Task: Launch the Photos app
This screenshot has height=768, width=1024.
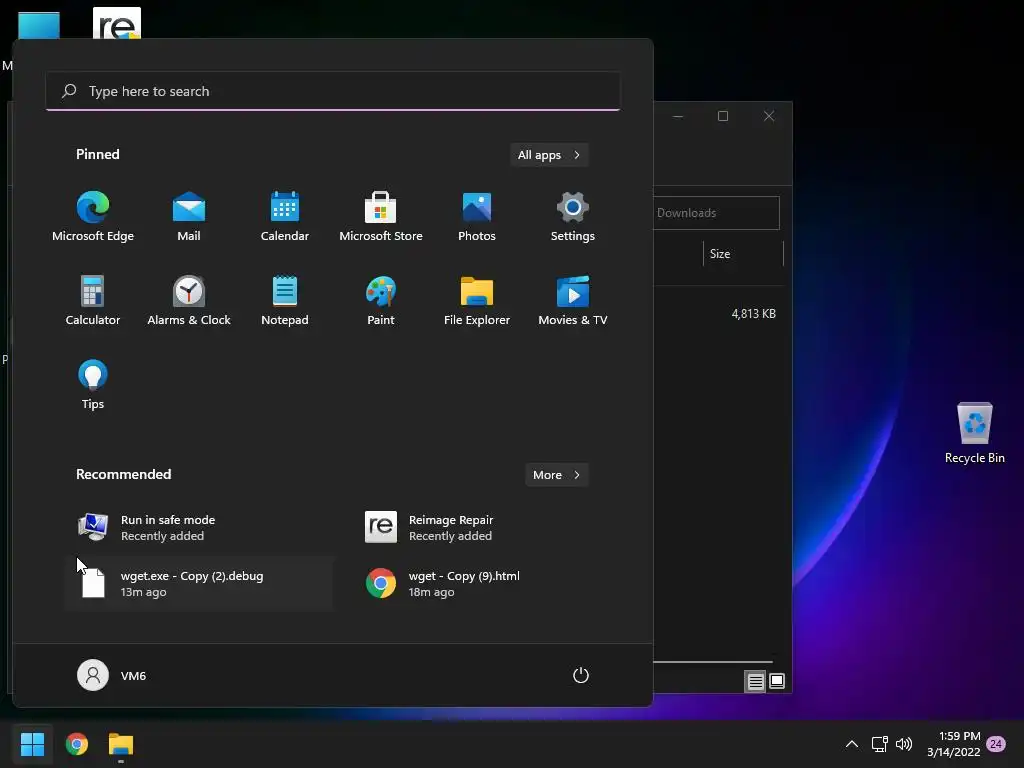Action: click(477, 217)
